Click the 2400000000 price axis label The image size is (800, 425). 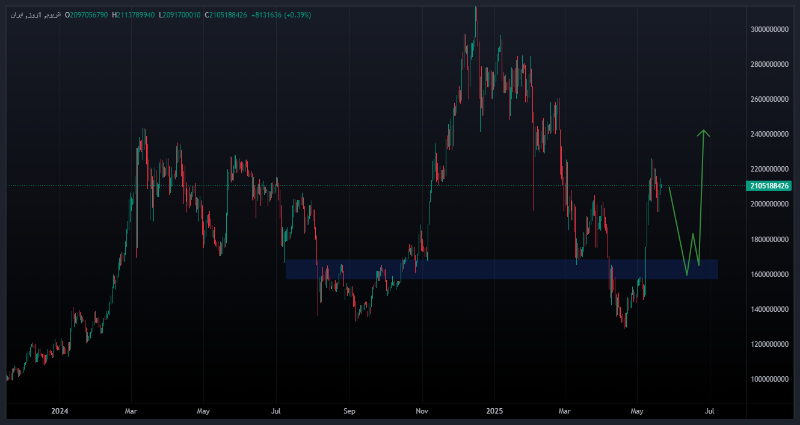click(x=770, y=134)
